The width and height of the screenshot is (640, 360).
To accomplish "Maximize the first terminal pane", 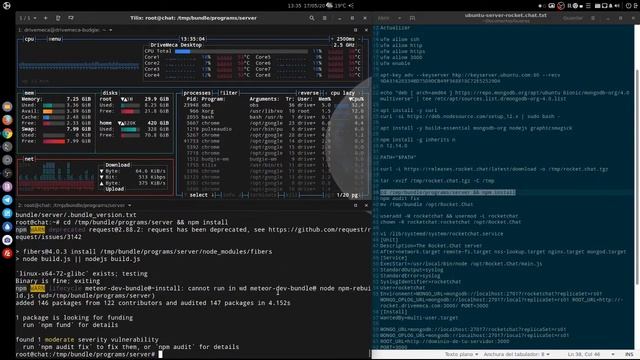I will (356, 30).
